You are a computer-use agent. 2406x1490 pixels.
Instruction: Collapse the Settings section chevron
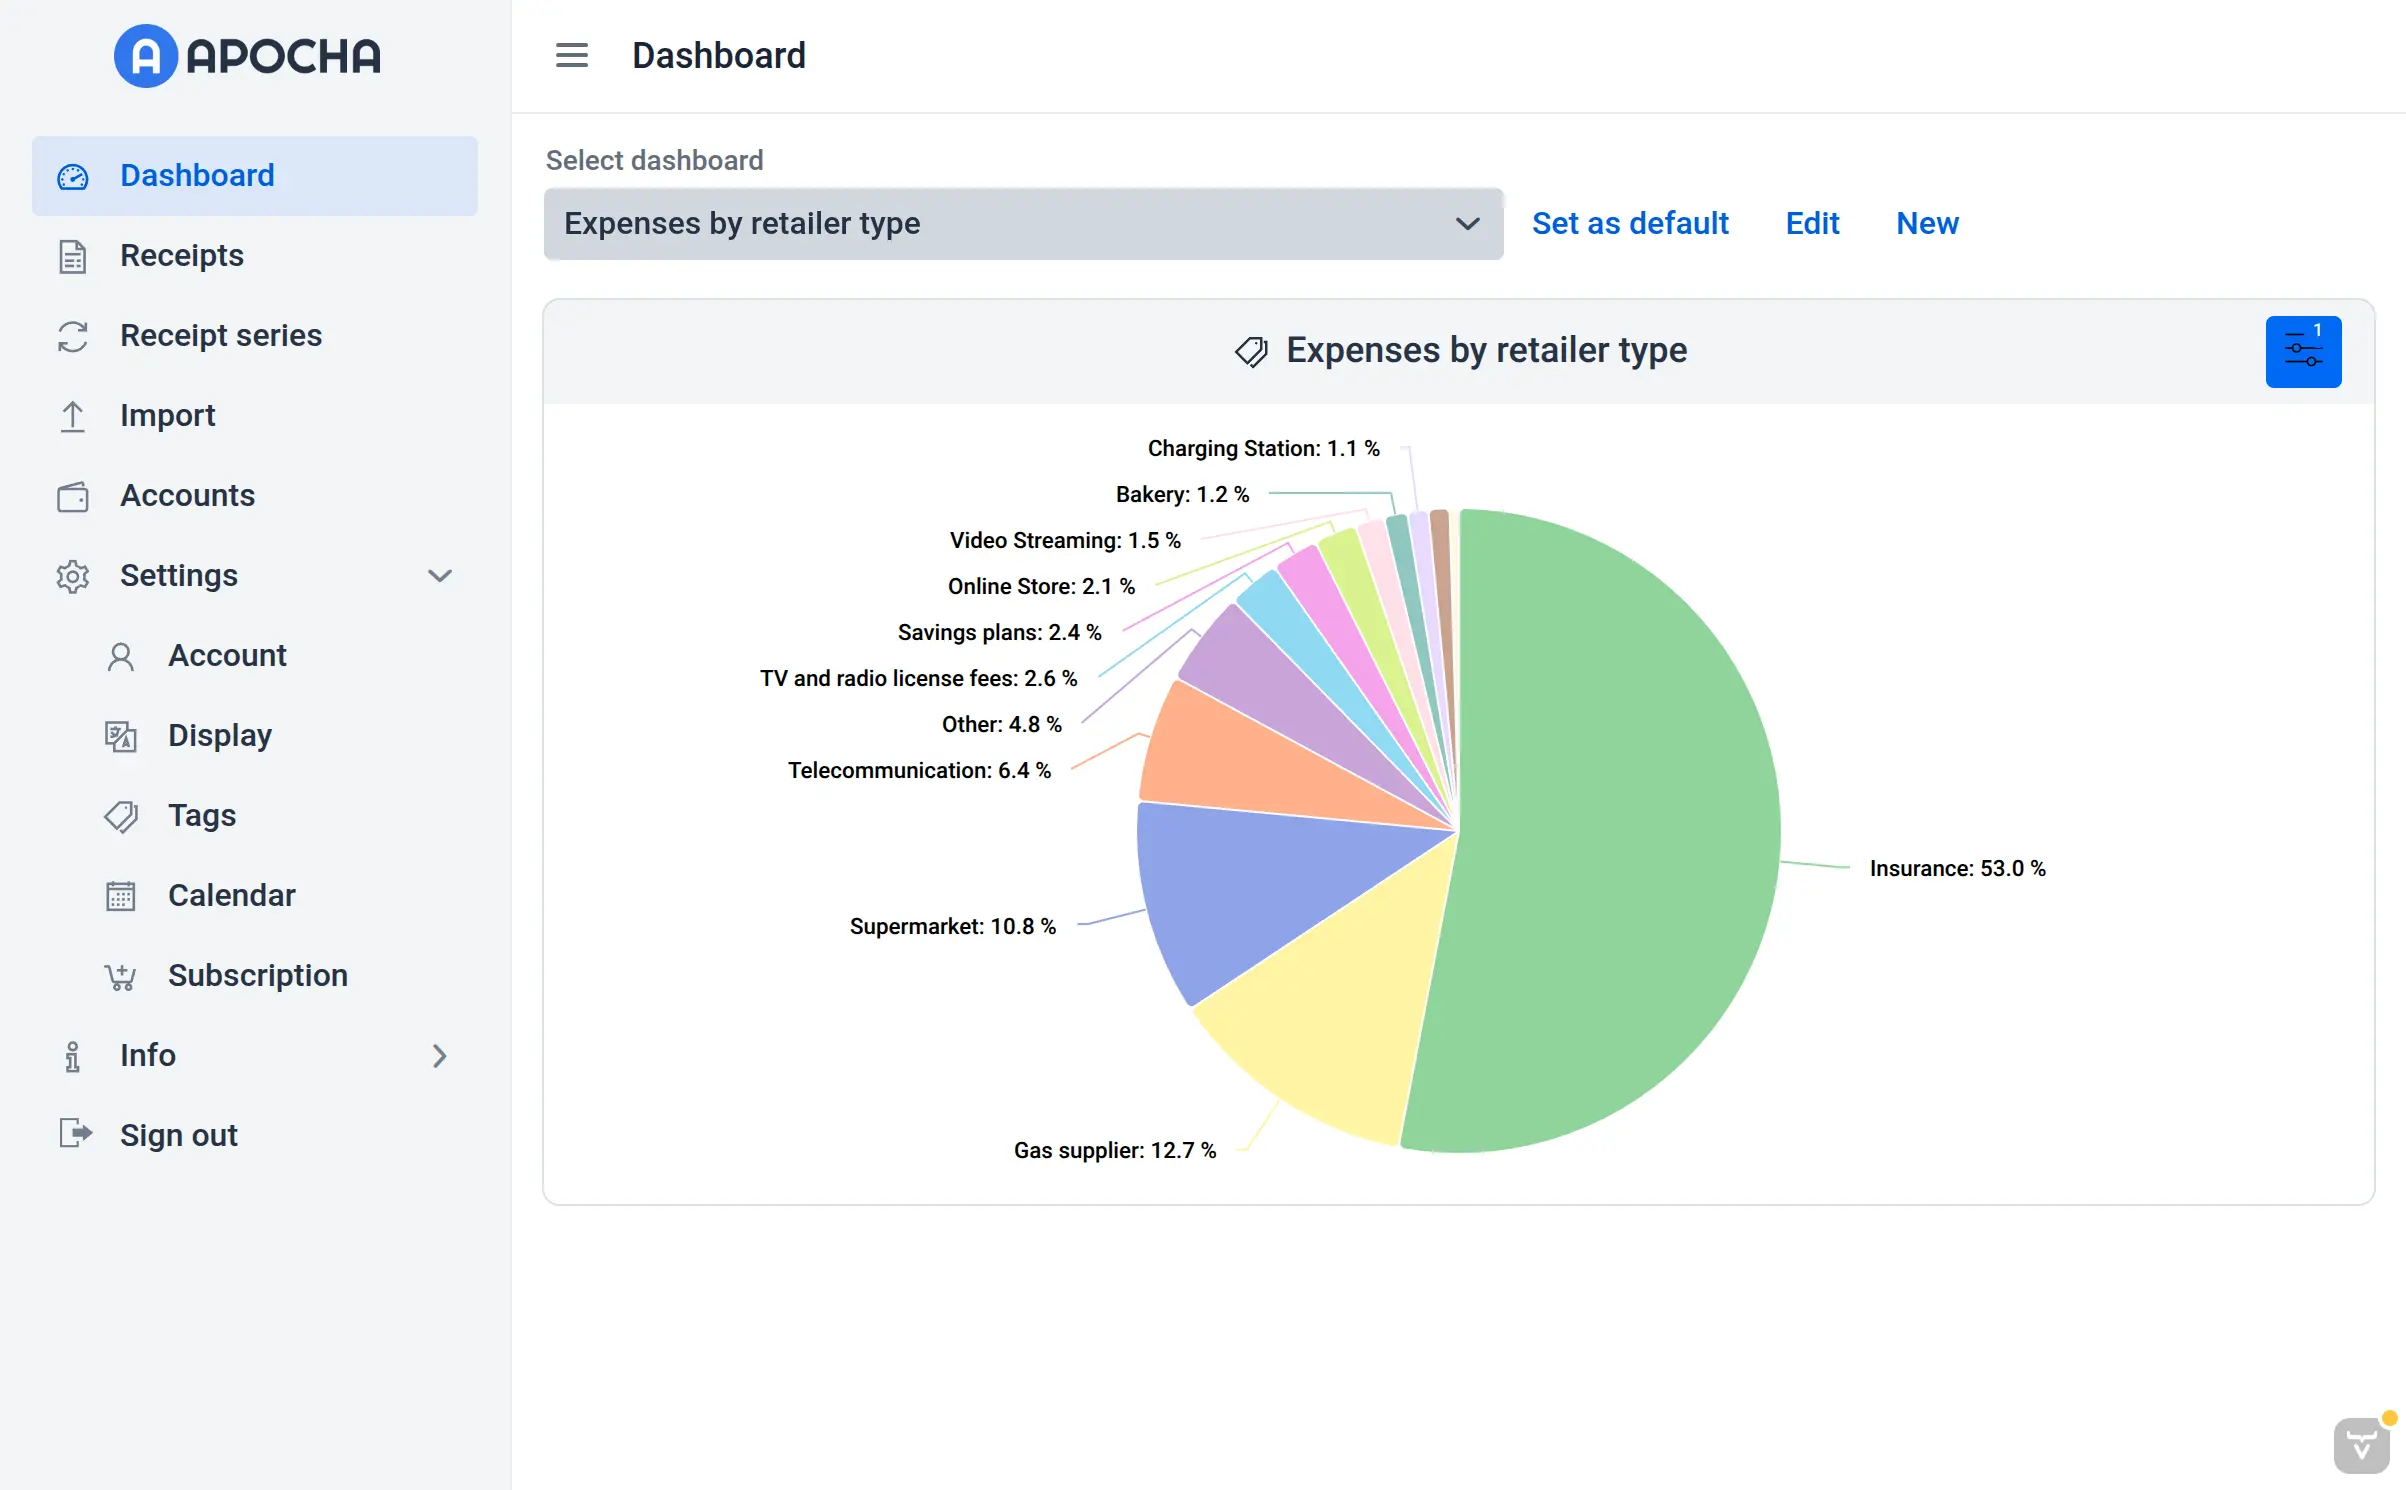(x=440, y=576)
